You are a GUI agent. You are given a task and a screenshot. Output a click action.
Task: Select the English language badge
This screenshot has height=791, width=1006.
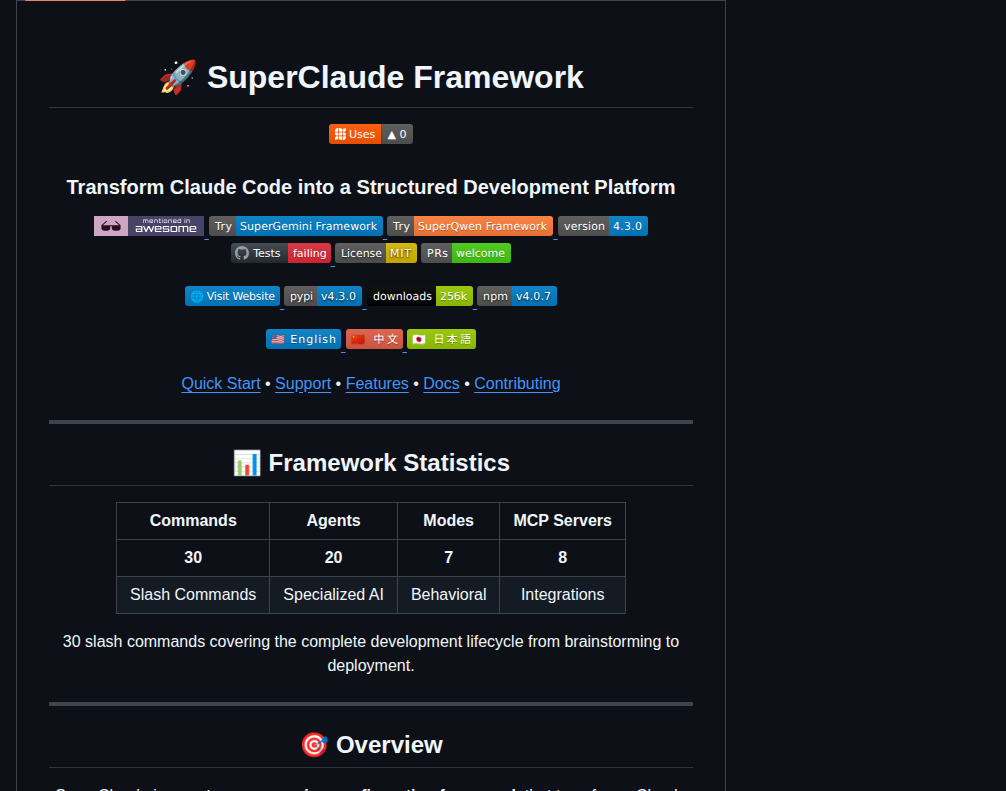[303, 339]
